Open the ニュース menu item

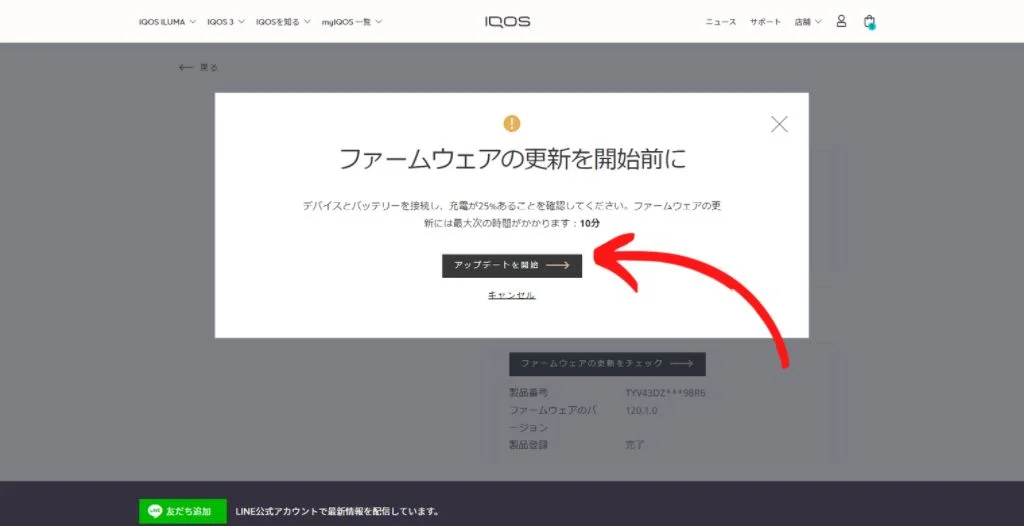pos(721,22)
